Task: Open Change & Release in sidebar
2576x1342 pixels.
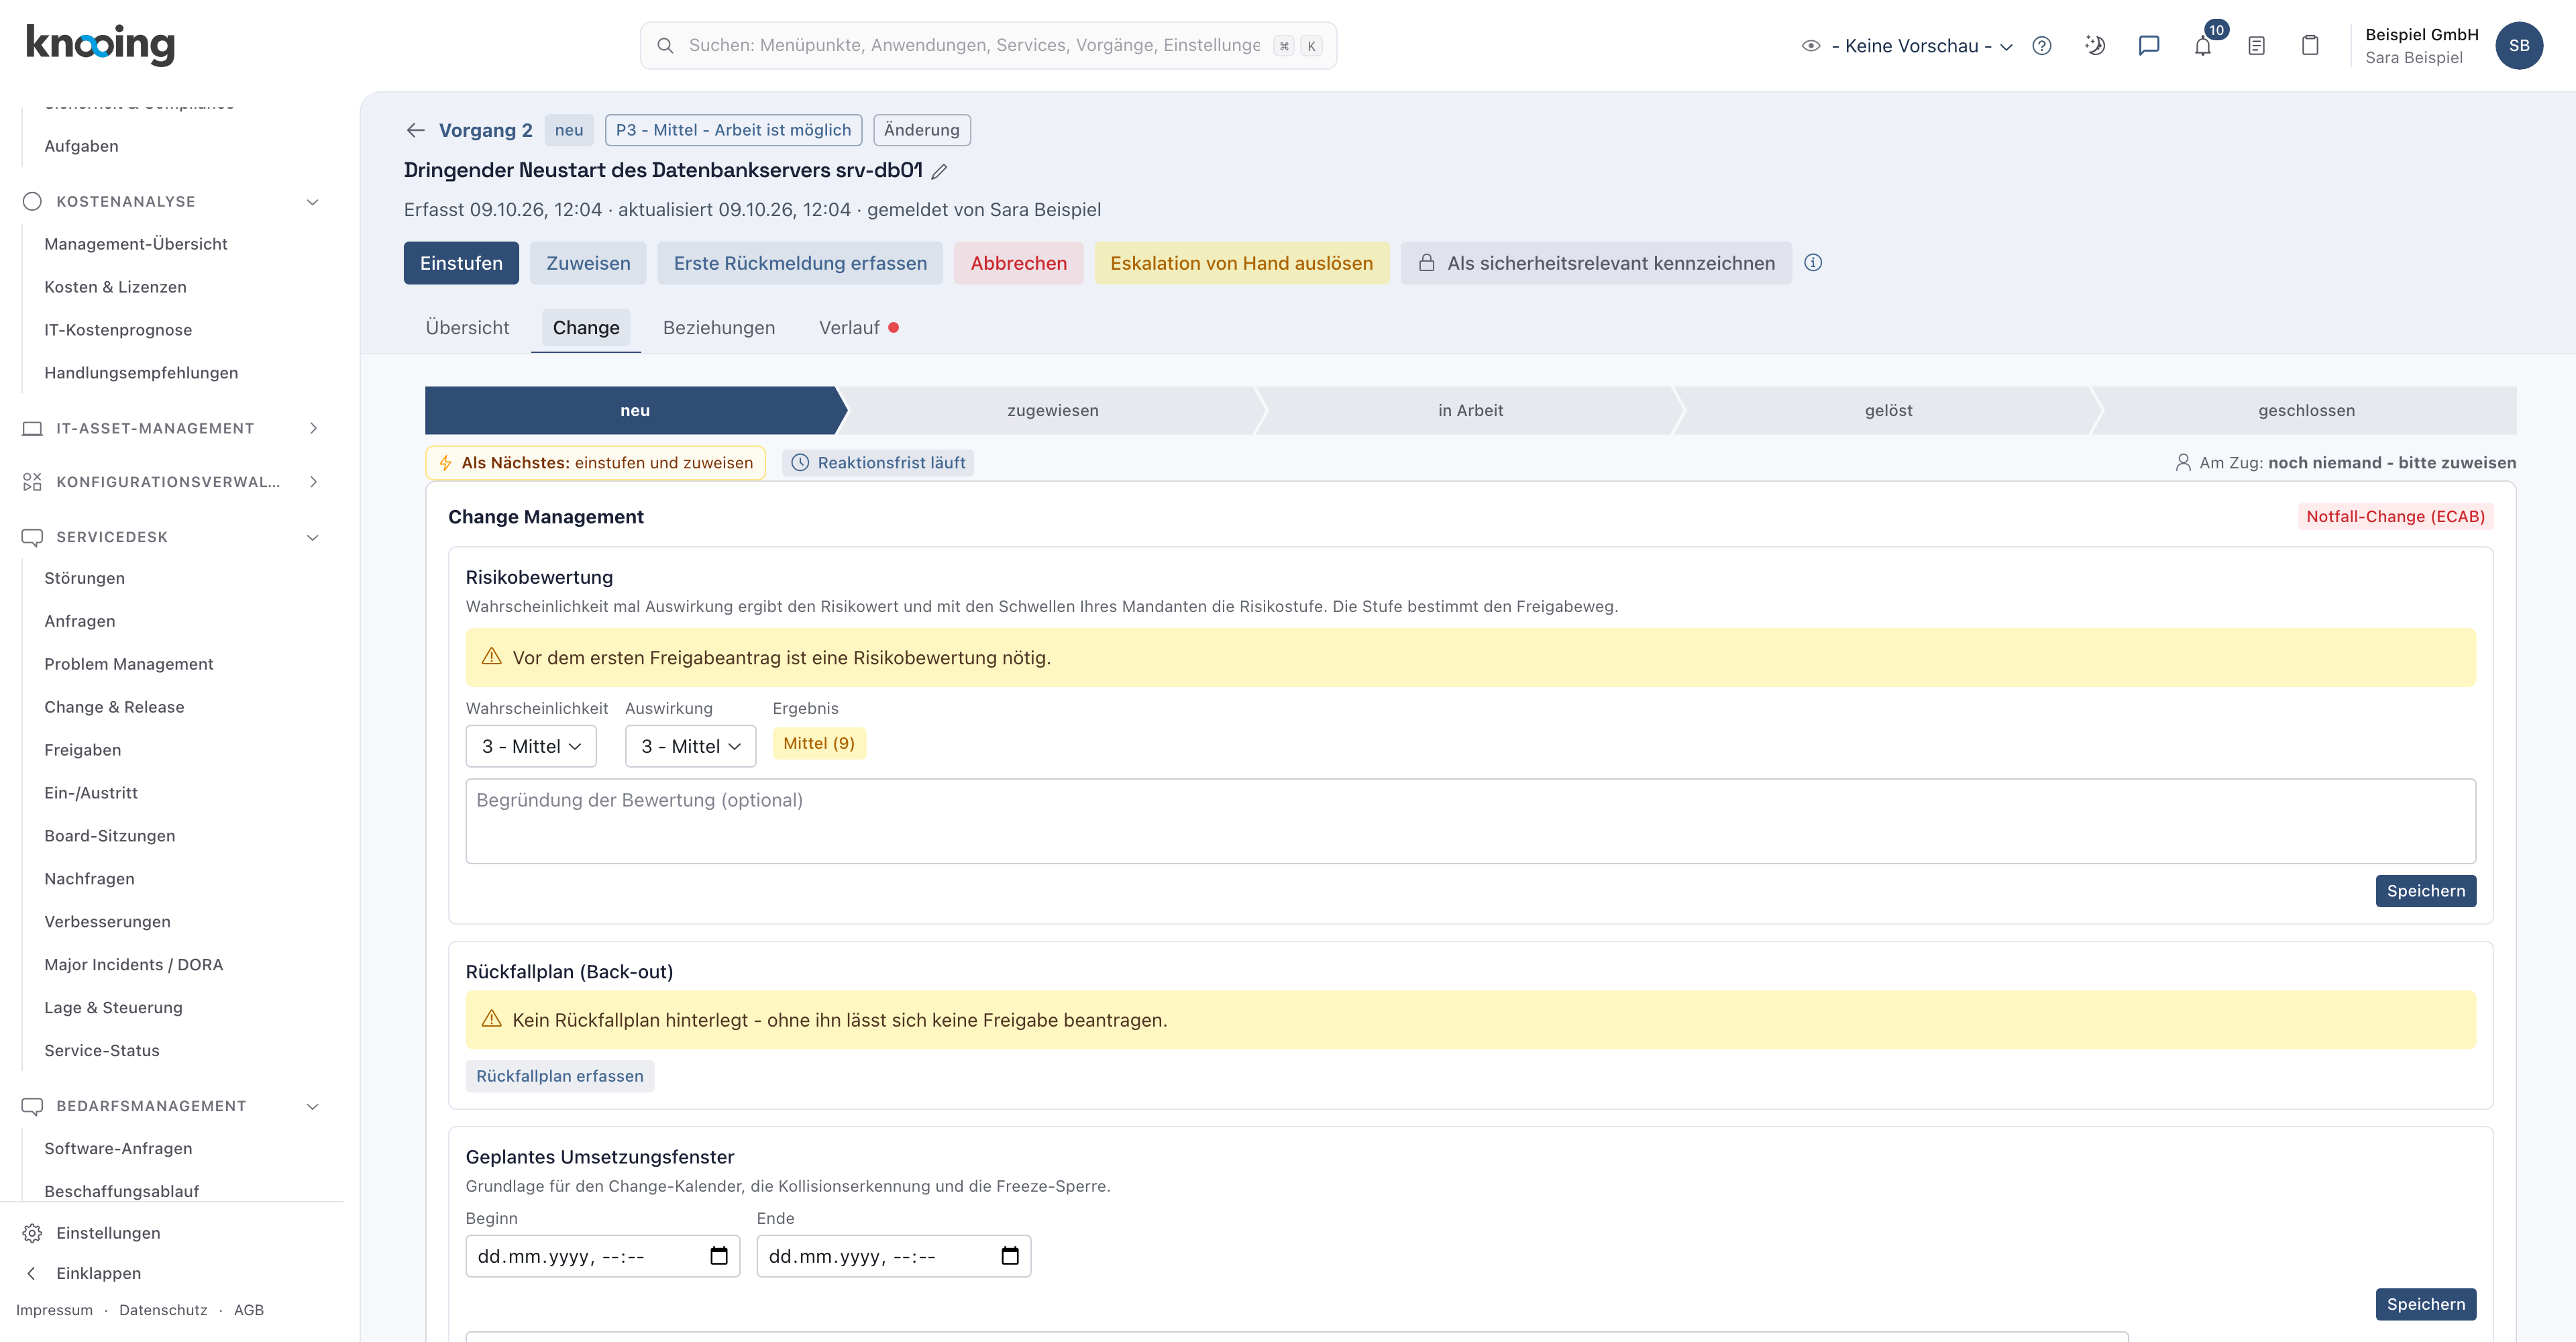Action: point(114,707)
